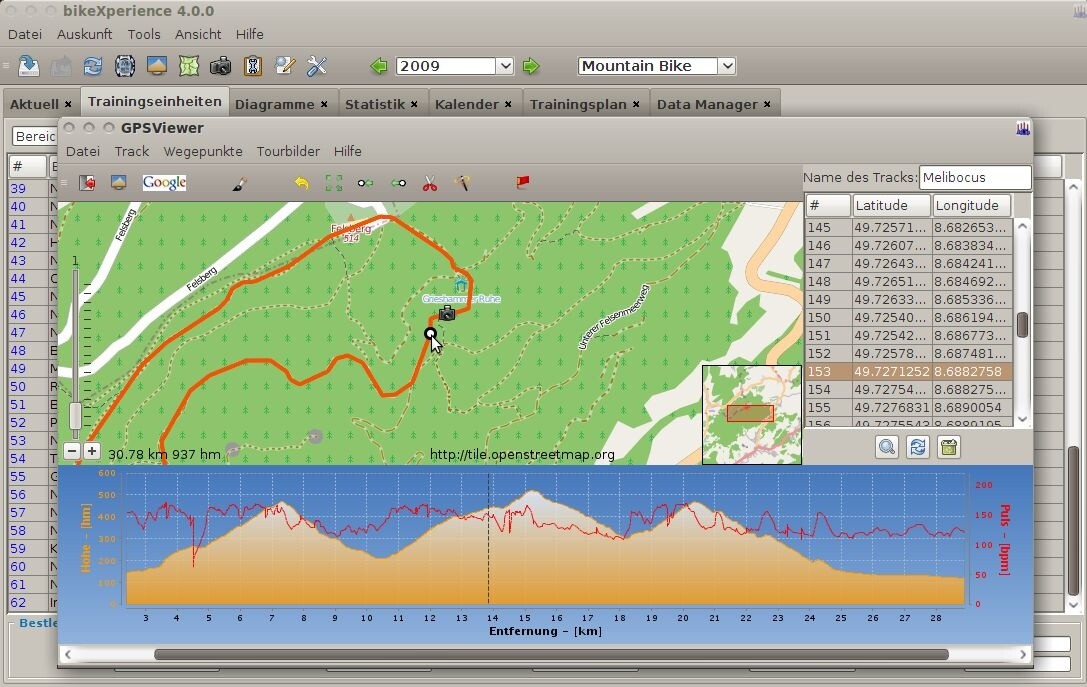Click the overview mini-map thumbnail
Image resolution: width=1087 pixels, height=687 pixels.
pyautogui.click(x=751, y=415)
